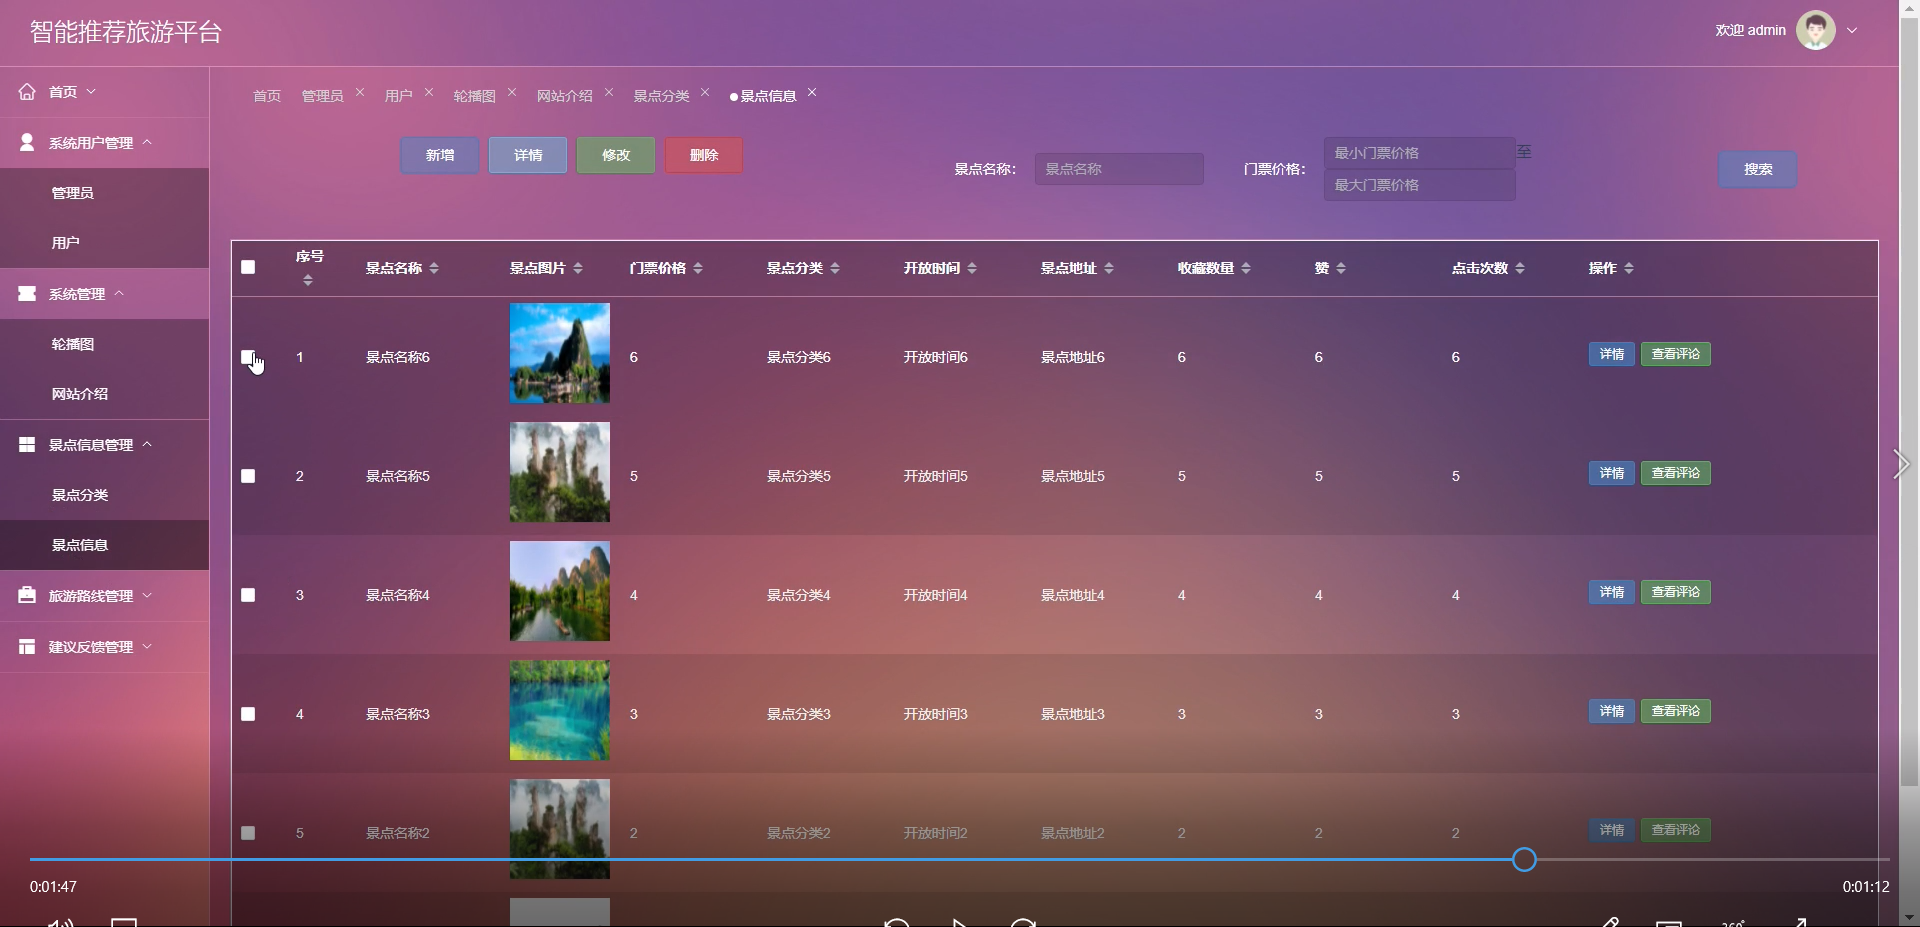Sort by 操作 column arrows
The height and width of the screenshot is (927, 1920).
click(x=1629, y=268)
